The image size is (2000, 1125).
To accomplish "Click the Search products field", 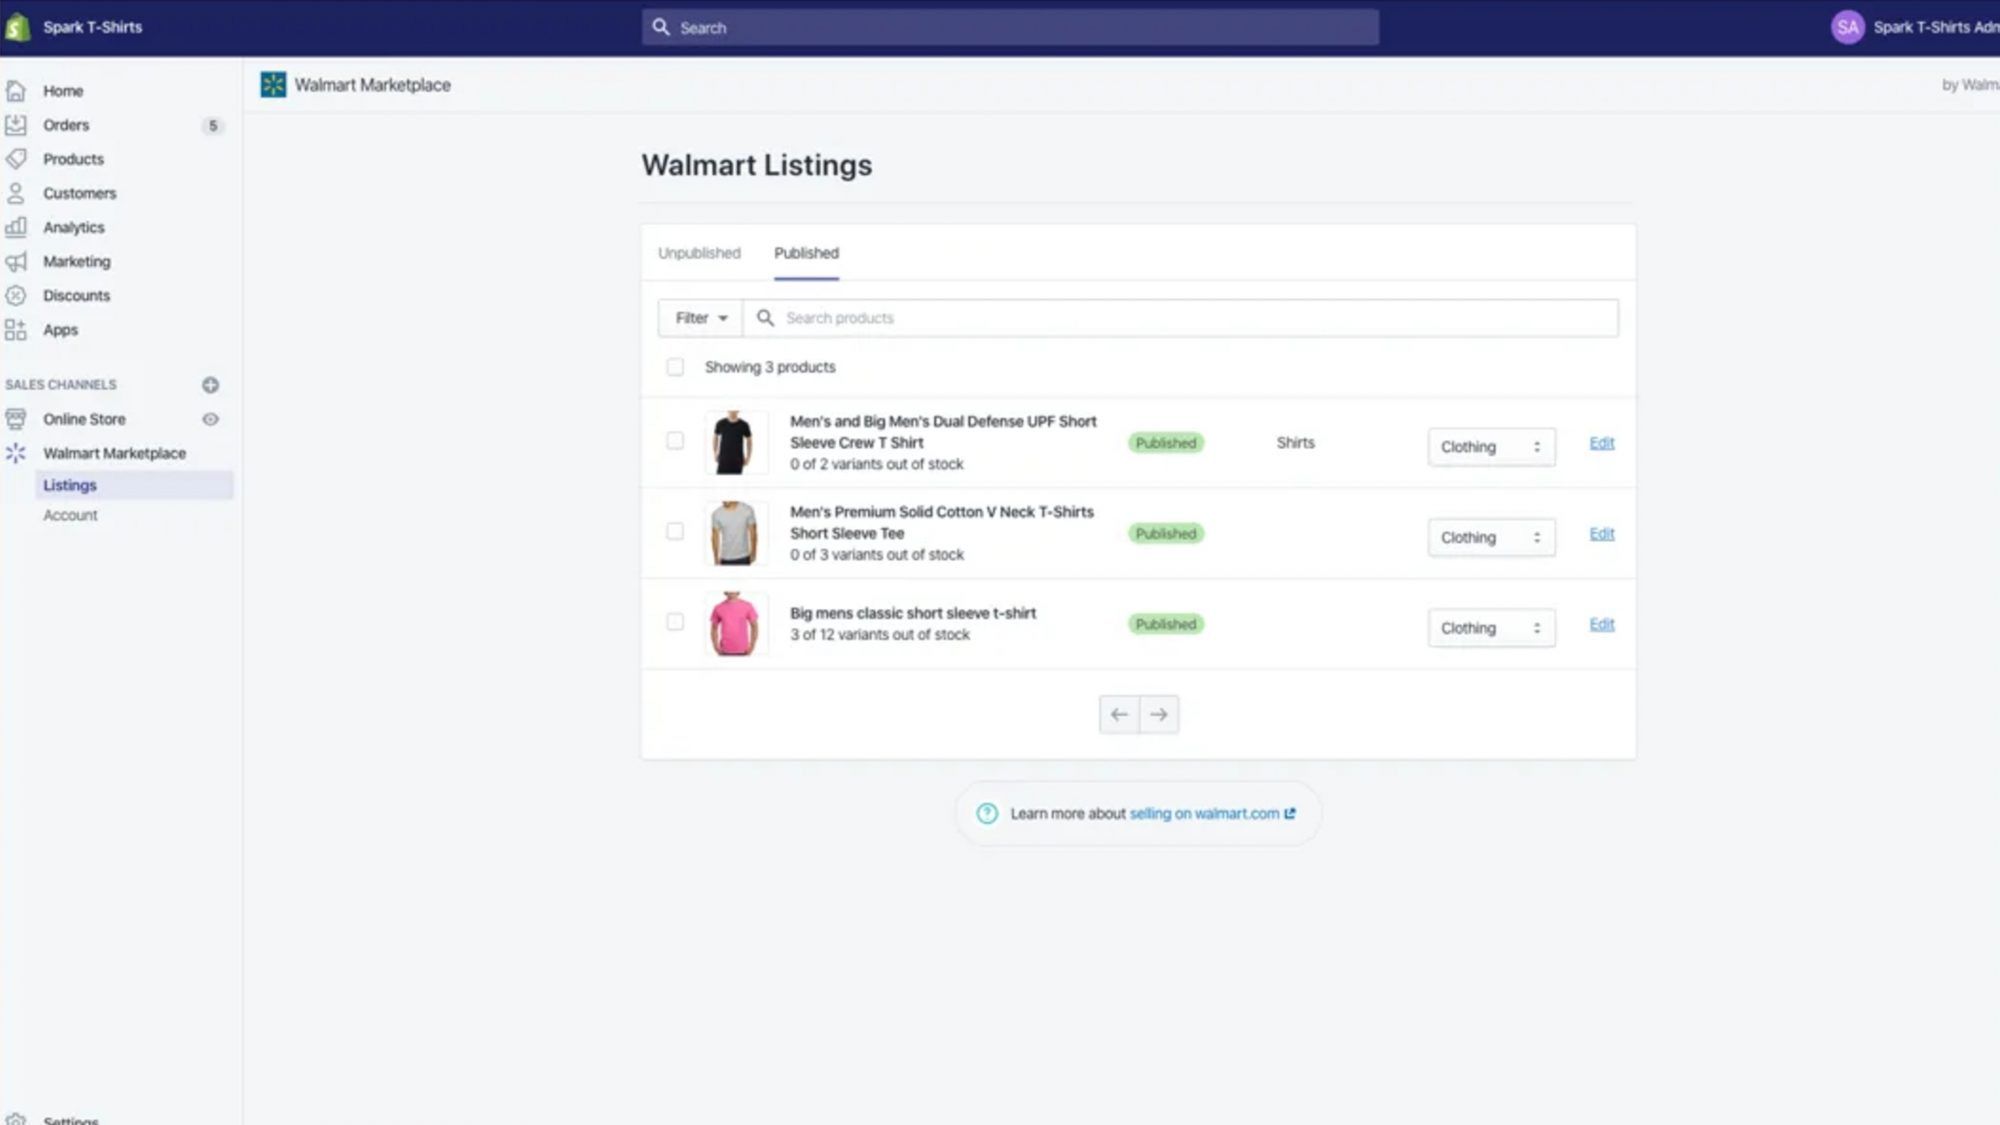I will [x=1180, y=318].
